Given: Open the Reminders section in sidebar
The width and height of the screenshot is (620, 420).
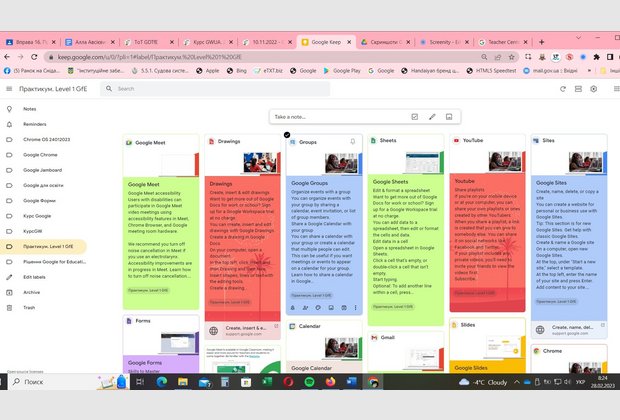Looking at the screenshot, I should coord(37,124).
